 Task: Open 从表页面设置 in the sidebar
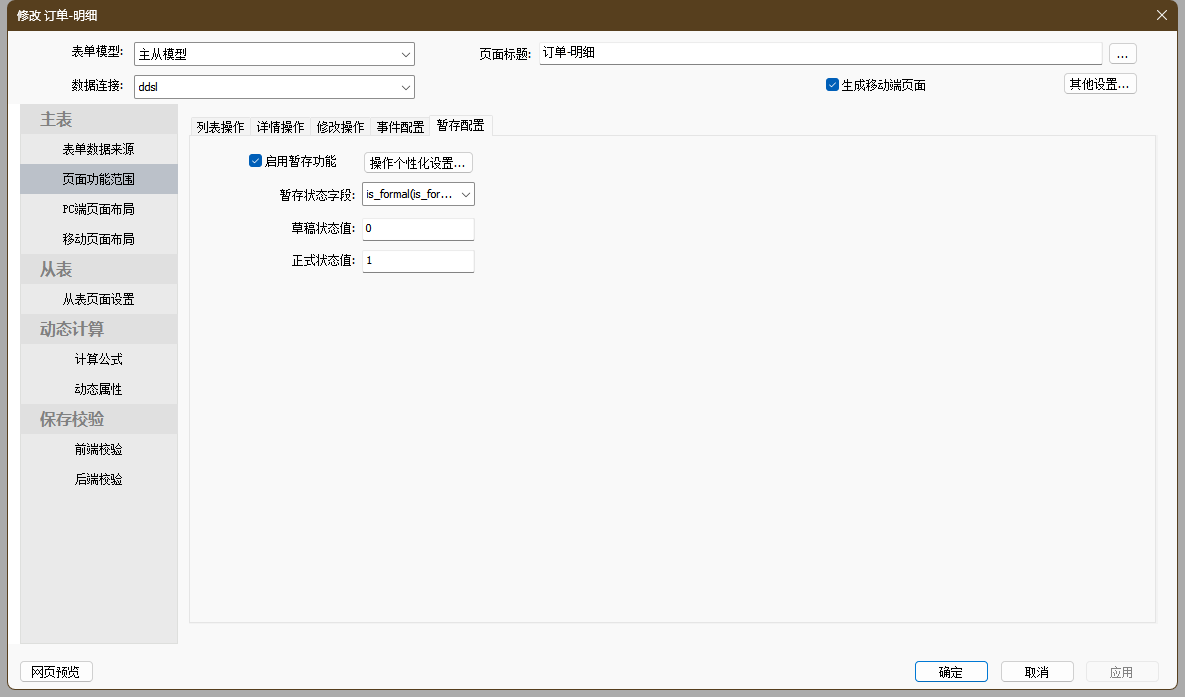[98, 299]
